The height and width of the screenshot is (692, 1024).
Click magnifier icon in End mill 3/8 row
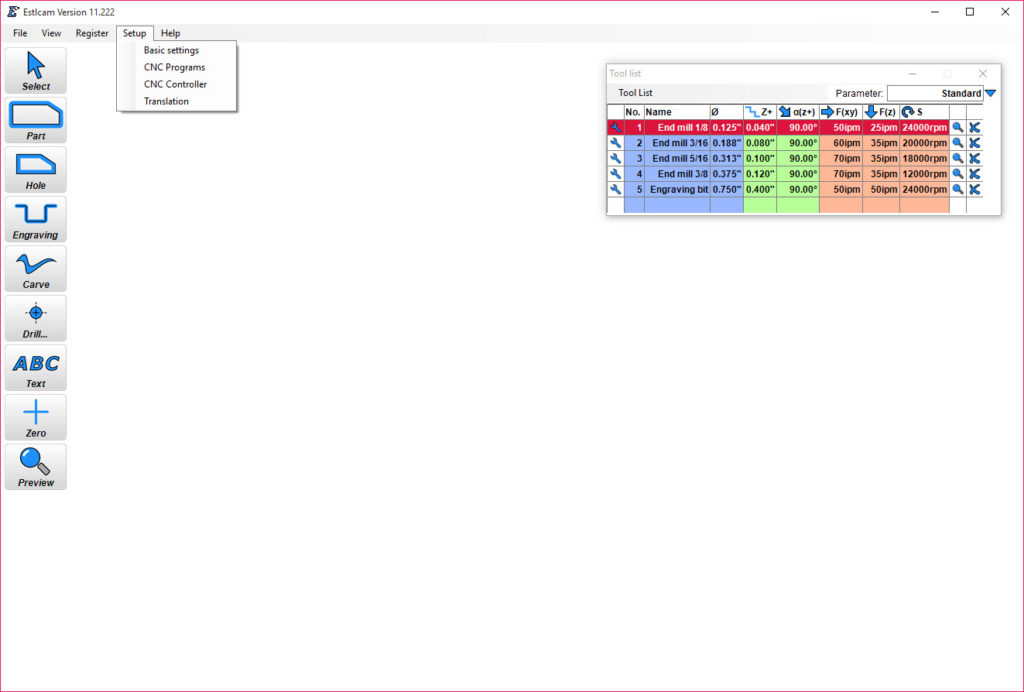[957, 174]
